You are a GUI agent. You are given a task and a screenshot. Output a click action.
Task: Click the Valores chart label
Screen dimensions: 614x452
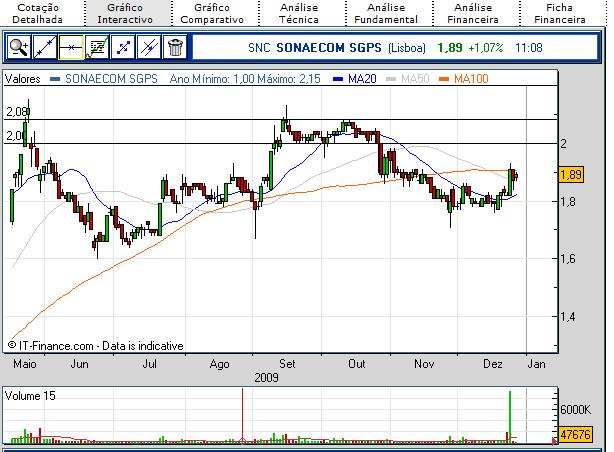tap(23, 79)
